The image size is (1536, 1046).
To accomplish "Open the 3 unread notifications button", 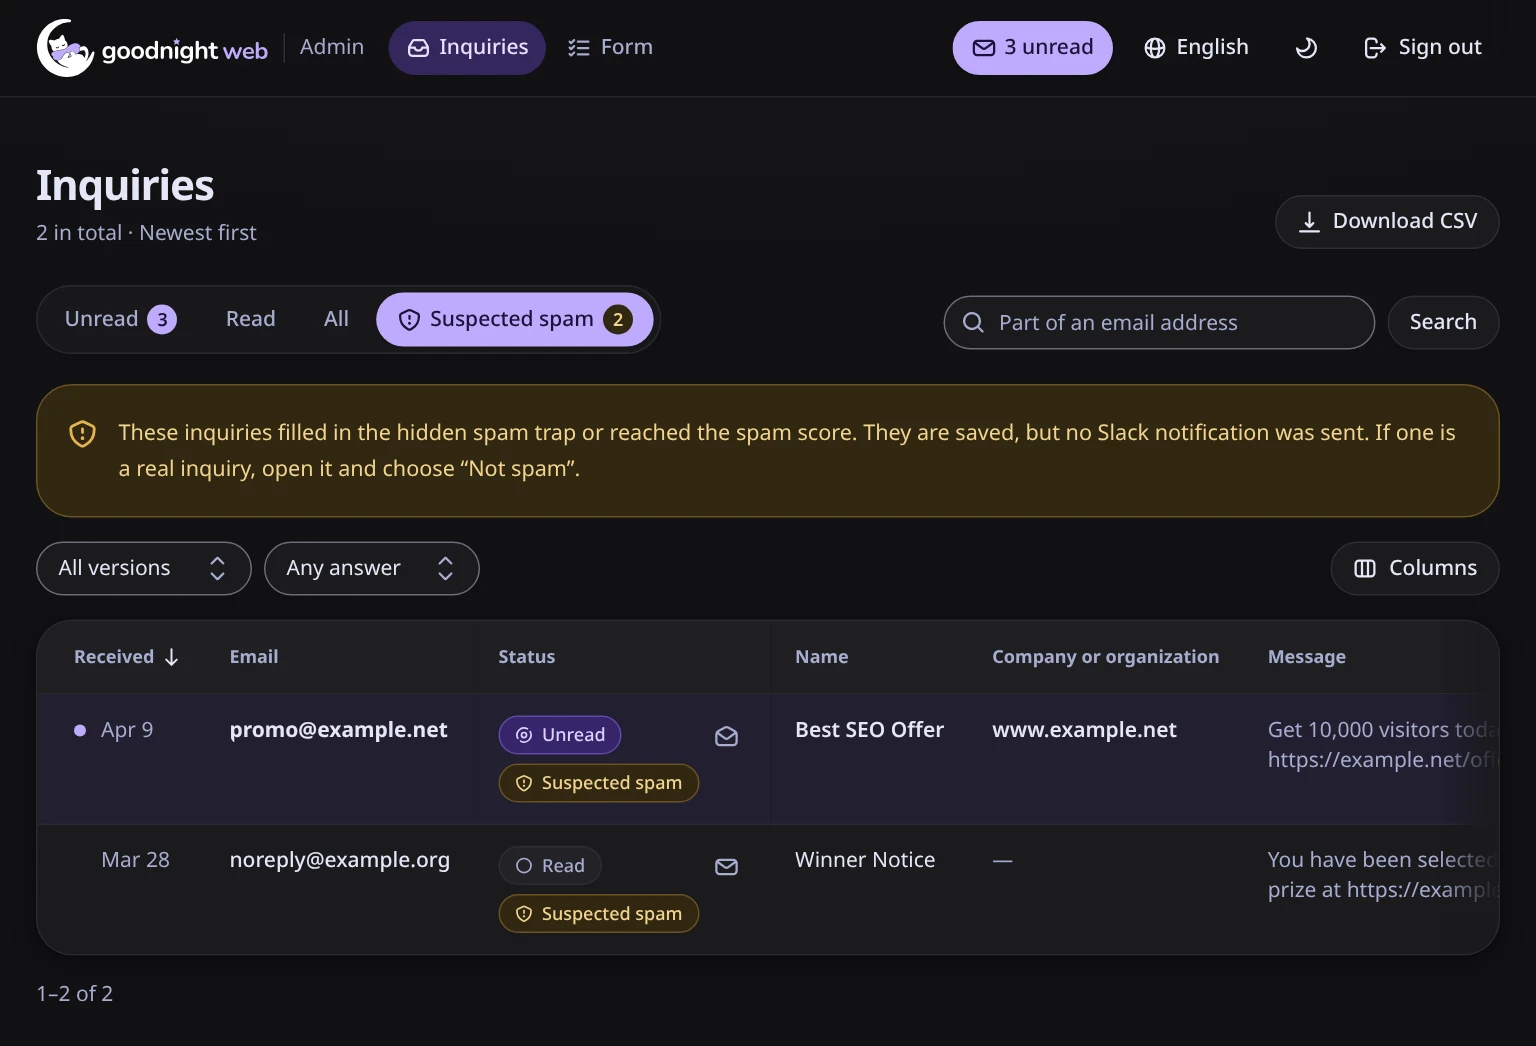I will (x=1032, y=48).
